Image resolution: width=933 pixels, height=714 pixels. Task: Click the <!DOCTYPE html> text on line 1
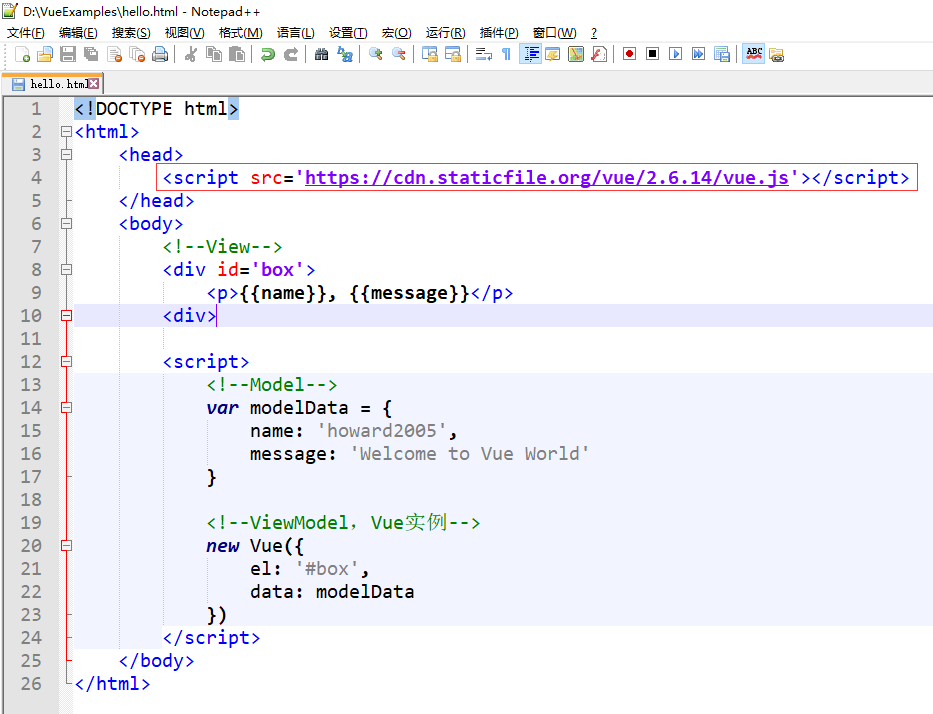point(156,109)
